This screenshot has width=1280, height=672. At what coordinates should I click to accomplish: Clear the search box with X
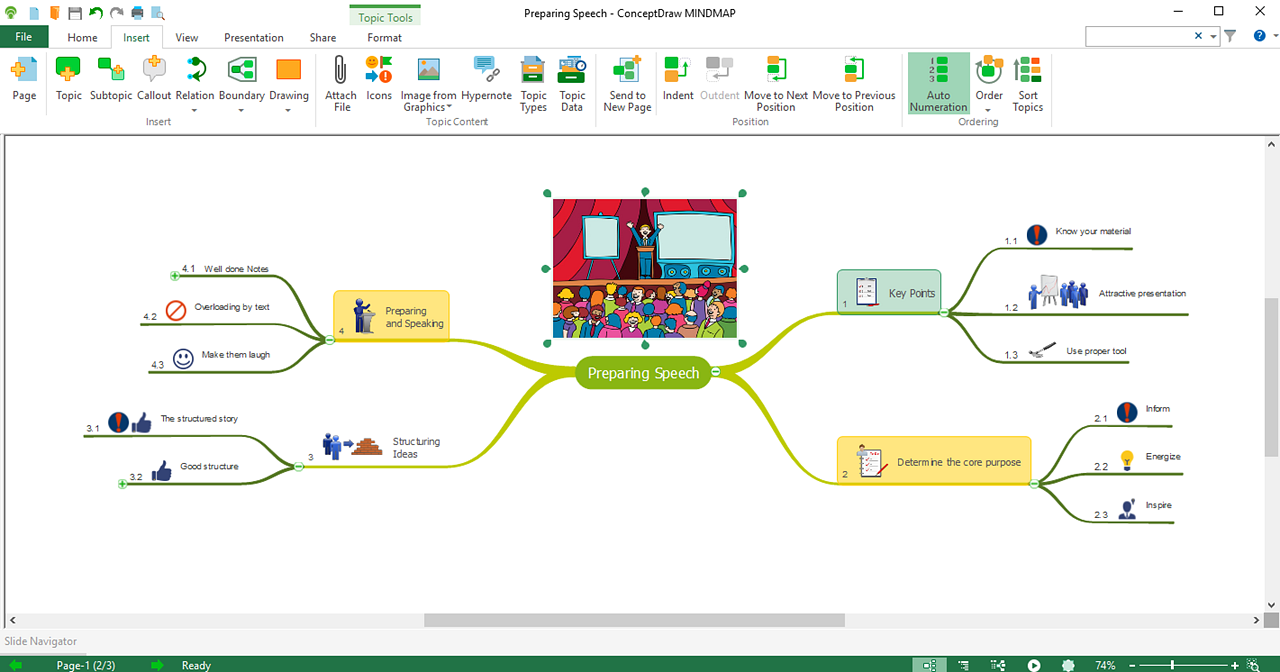click(1198, 36)
